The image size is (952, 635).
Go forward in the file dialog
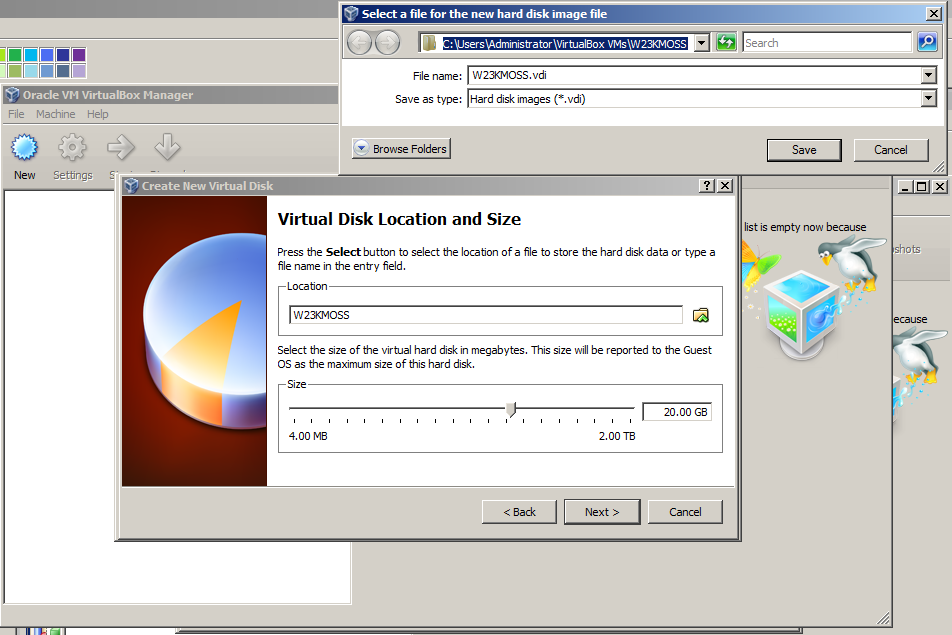[x=387, y=43]
